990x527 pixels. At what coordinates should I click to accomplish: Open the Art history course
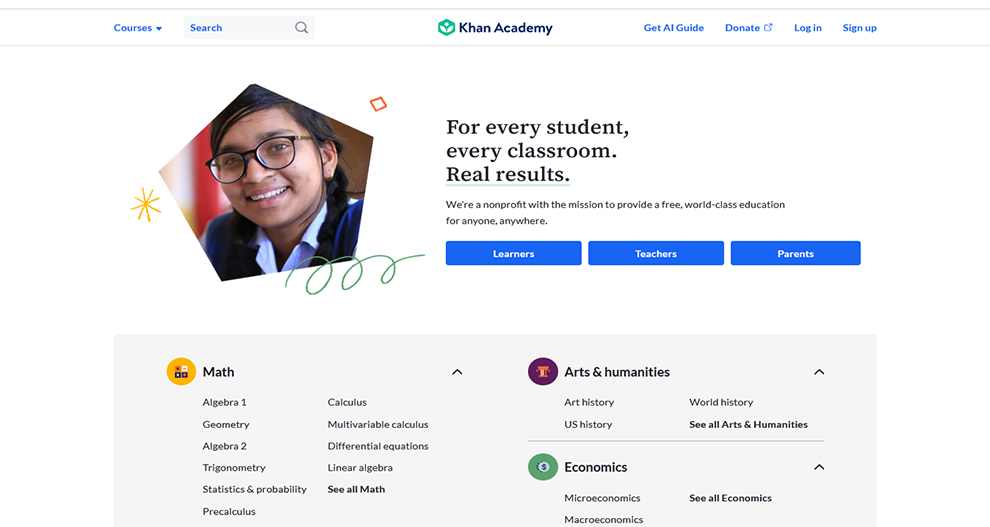588,402
